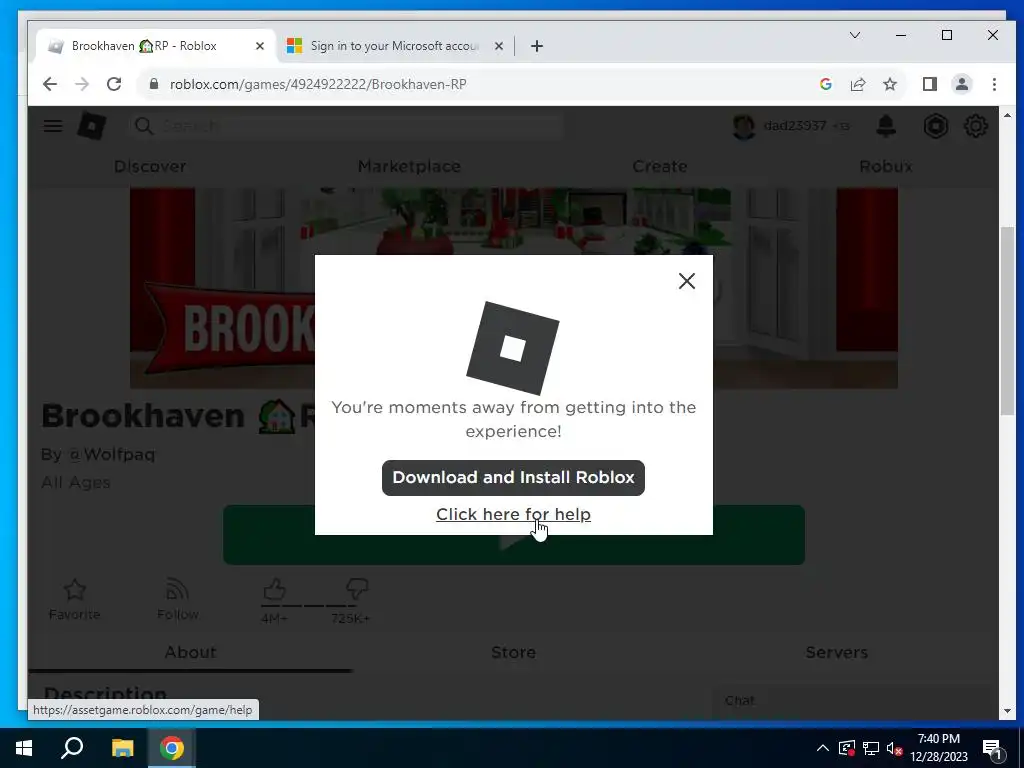
Task: Click the browser forward arrow
Action: [x=82, y=84]
